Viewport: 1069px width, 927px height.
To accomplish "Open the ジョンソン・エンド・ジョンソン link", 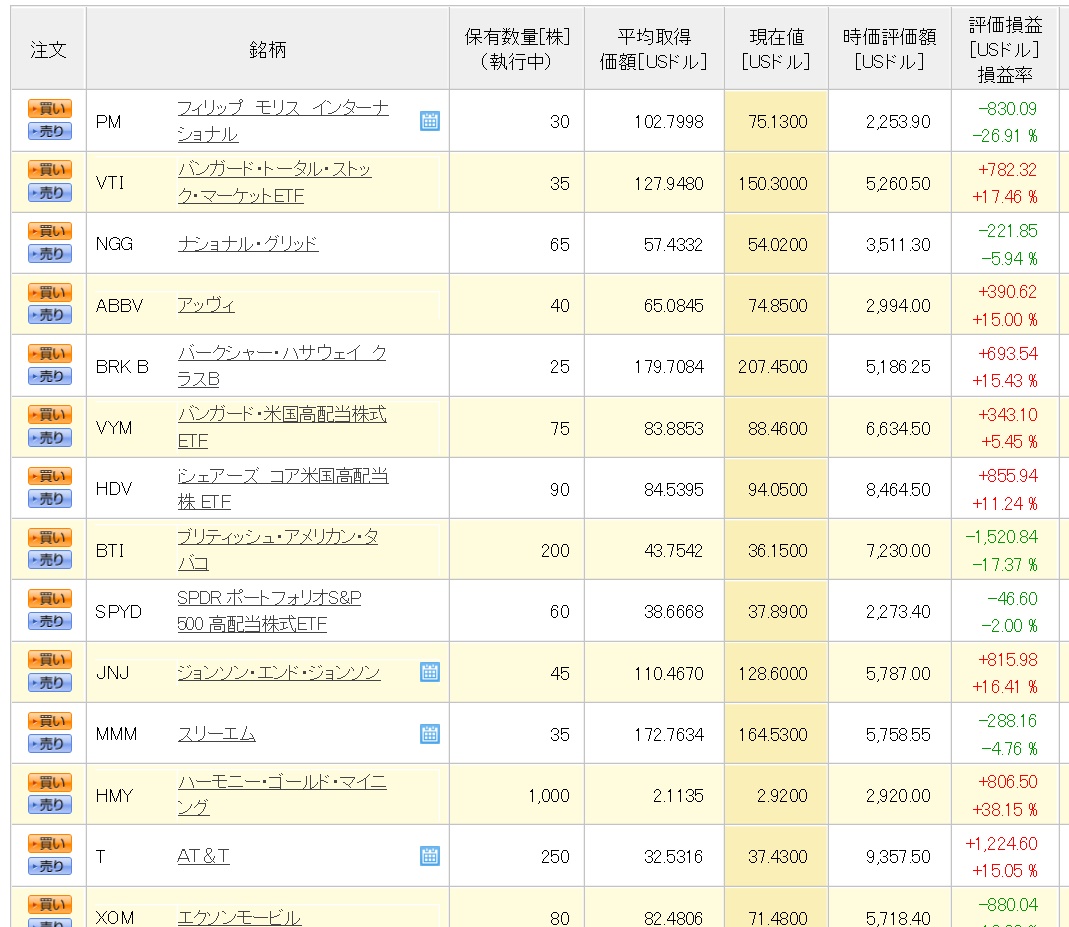I will tap(278, 672).
